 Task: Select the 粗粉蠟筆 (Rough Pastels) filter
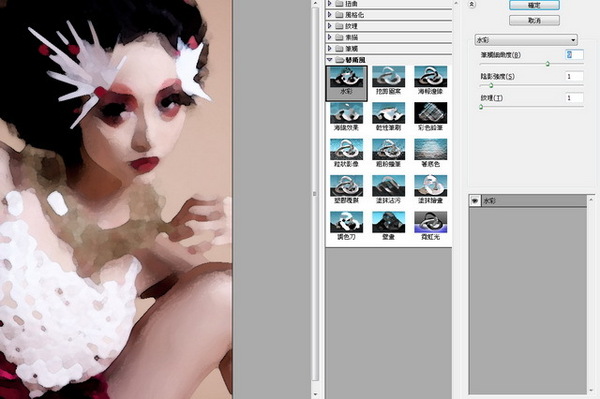click(x=388, y=153)
